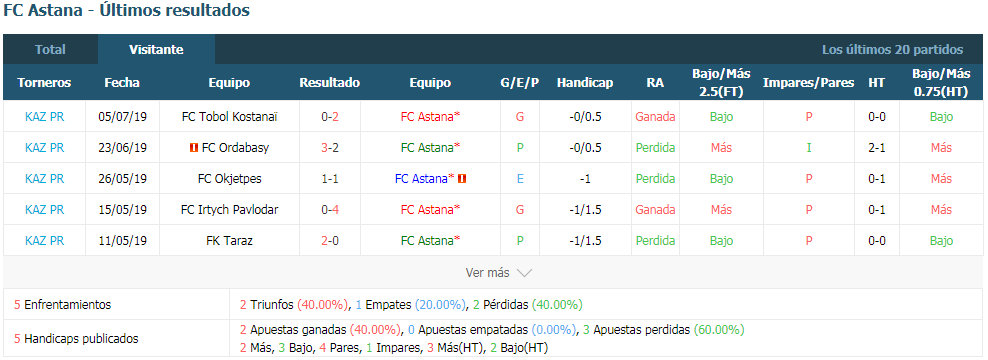Click FC Okjetpes team name
The height and width of the screenshot is (360, 988).
(x=229, y=179)
